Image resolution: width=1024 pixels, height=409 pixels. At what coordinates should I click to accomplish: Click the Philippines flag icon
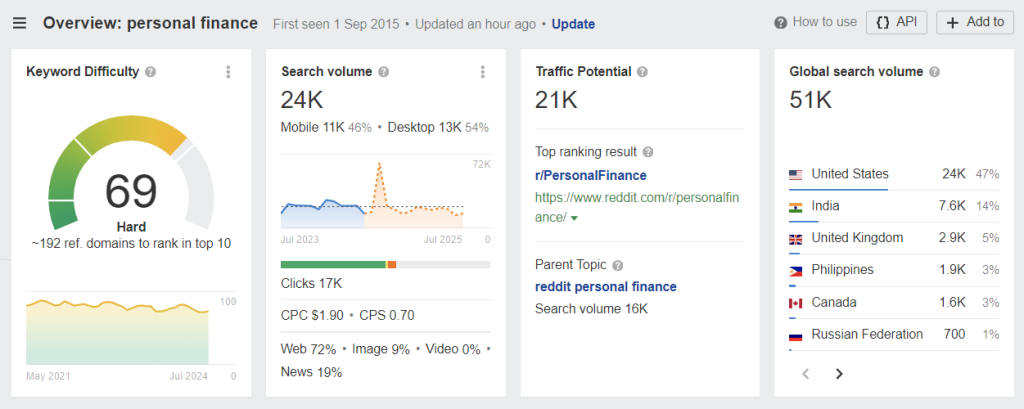[795, 271]
